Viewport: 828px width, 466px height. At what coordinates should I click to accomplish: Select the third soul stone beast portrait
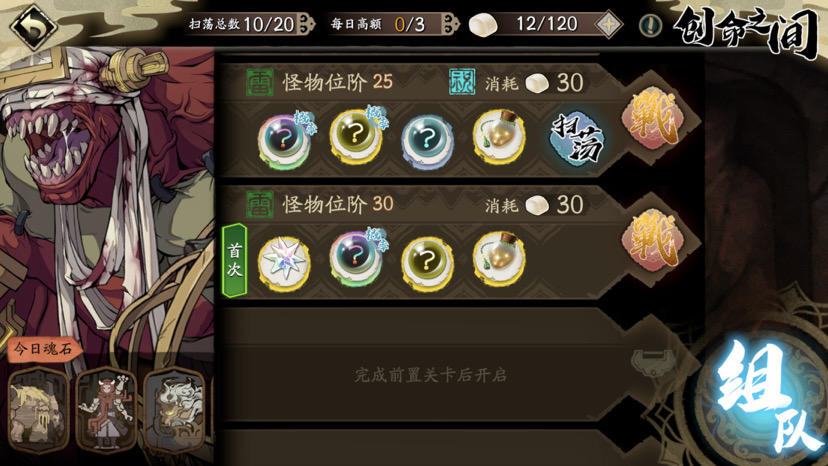pos(174,409)
